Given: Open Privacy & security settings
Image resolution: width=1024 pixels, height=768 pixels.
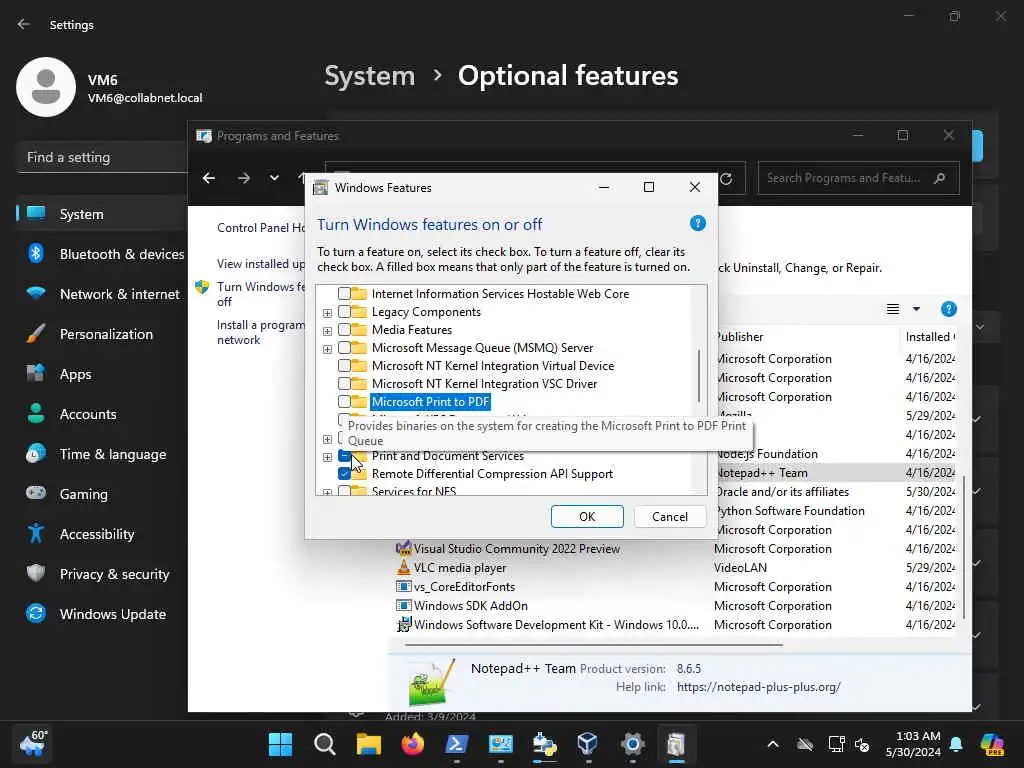Looking at the screenshot, I should coord(103,574).
